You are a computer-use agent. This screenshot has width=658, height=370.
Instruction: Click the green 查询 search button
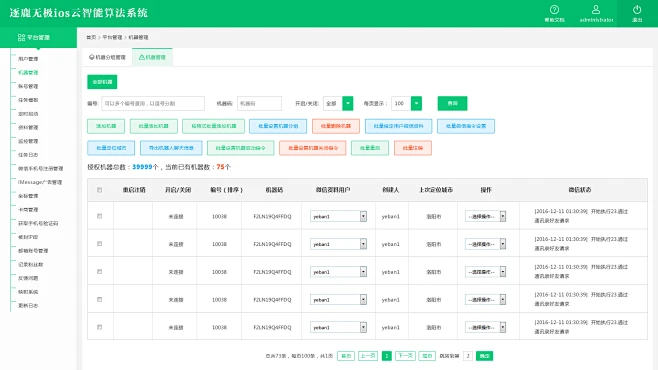tap(452, 103)
